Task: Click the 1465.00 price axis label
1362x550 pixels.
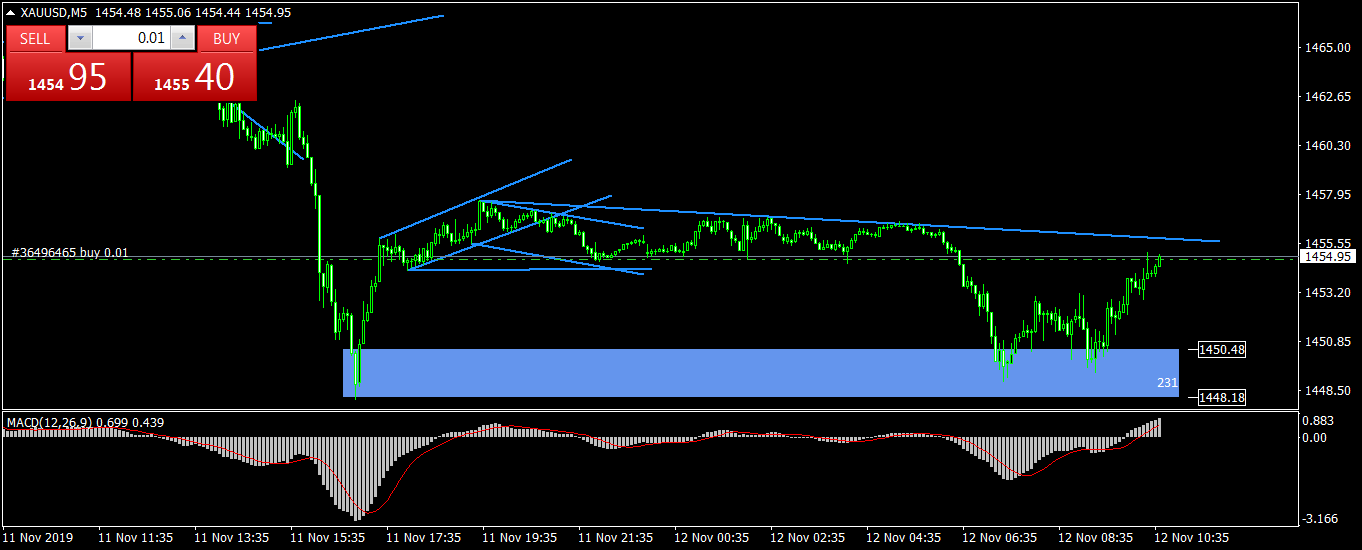Action: point(1326,48)
